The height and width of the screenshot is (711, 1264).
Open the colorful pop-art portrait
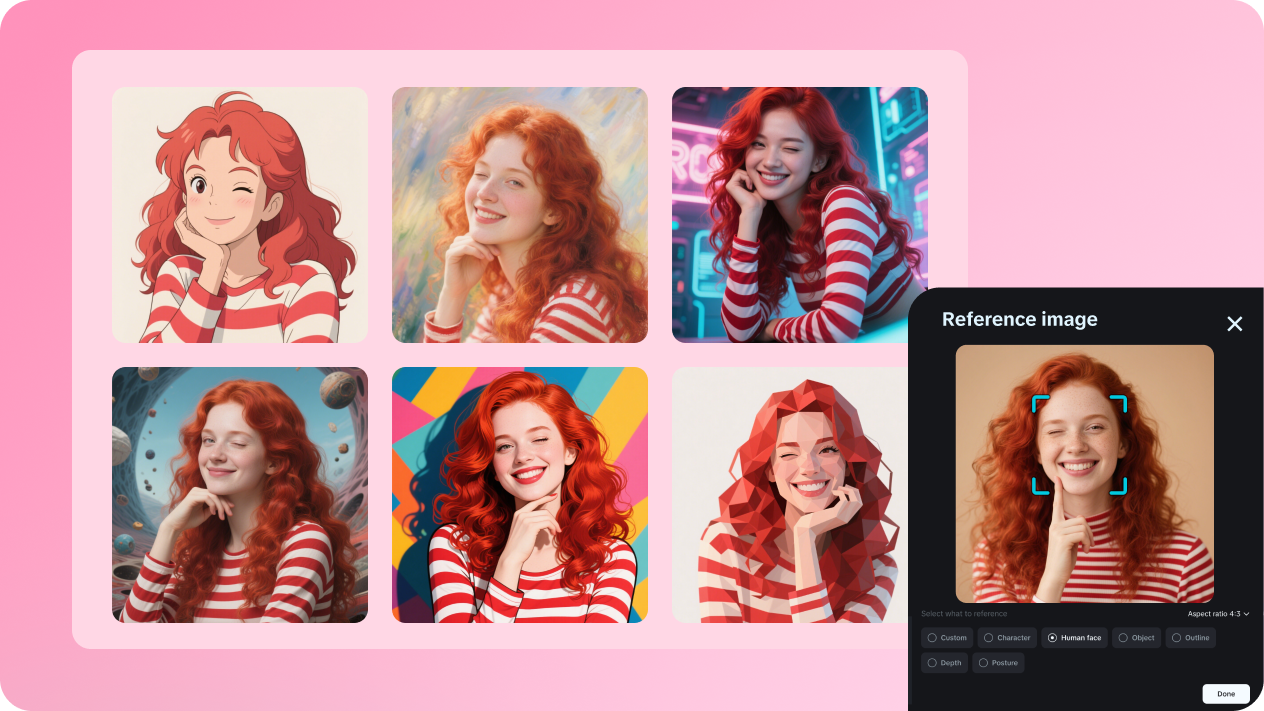pos(519,494)
